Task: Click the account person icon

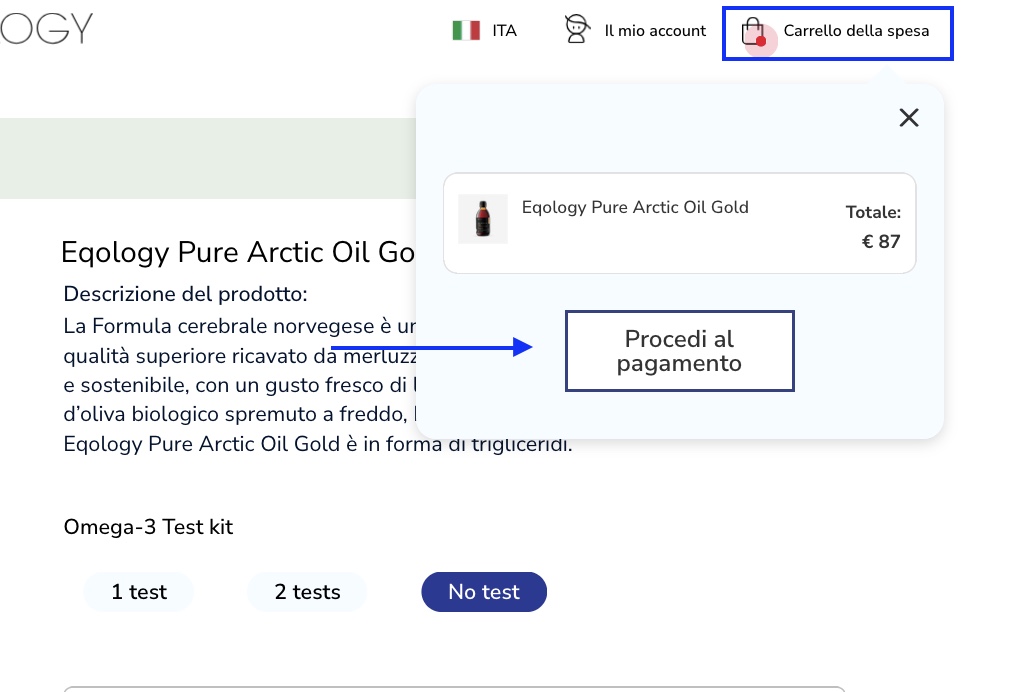Action: click(x=577, y=29)
